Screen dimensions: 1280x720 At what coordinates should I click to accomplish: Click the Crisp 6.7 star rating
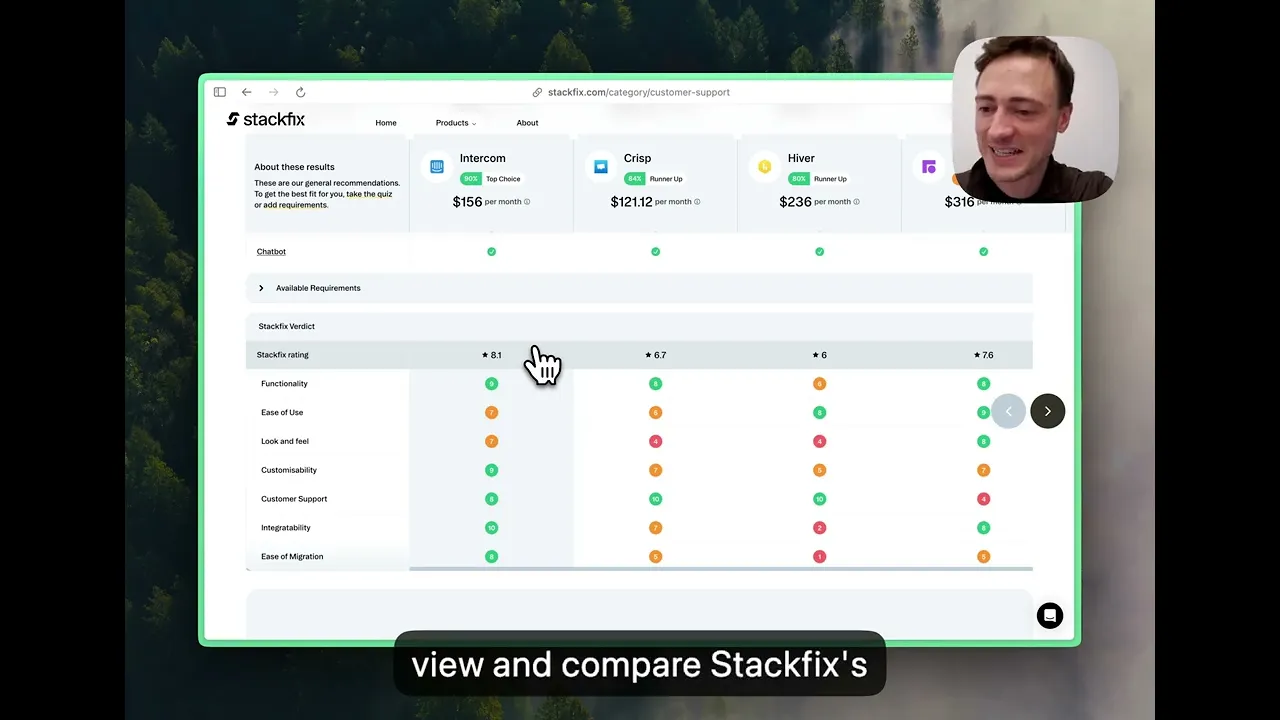click(x=656, y=355)
